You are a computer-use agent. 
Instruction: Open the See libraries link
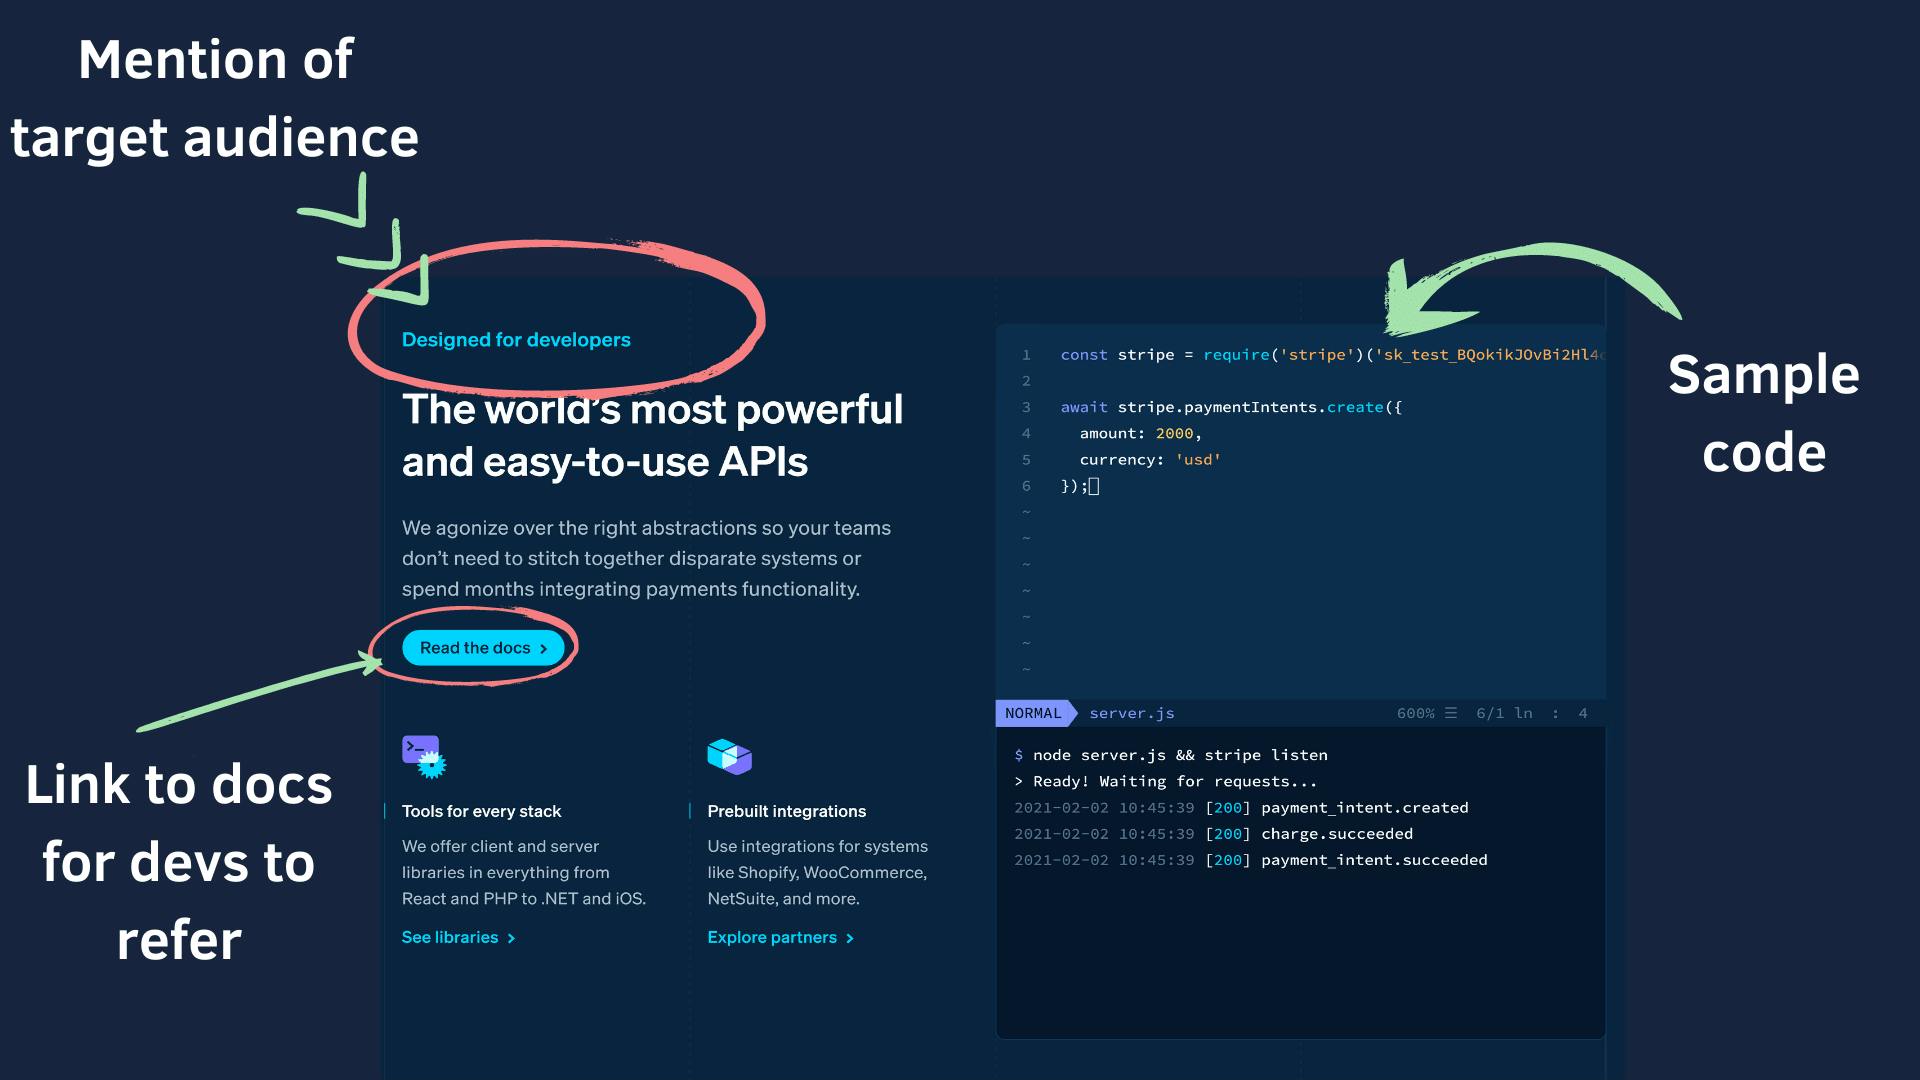459,938
